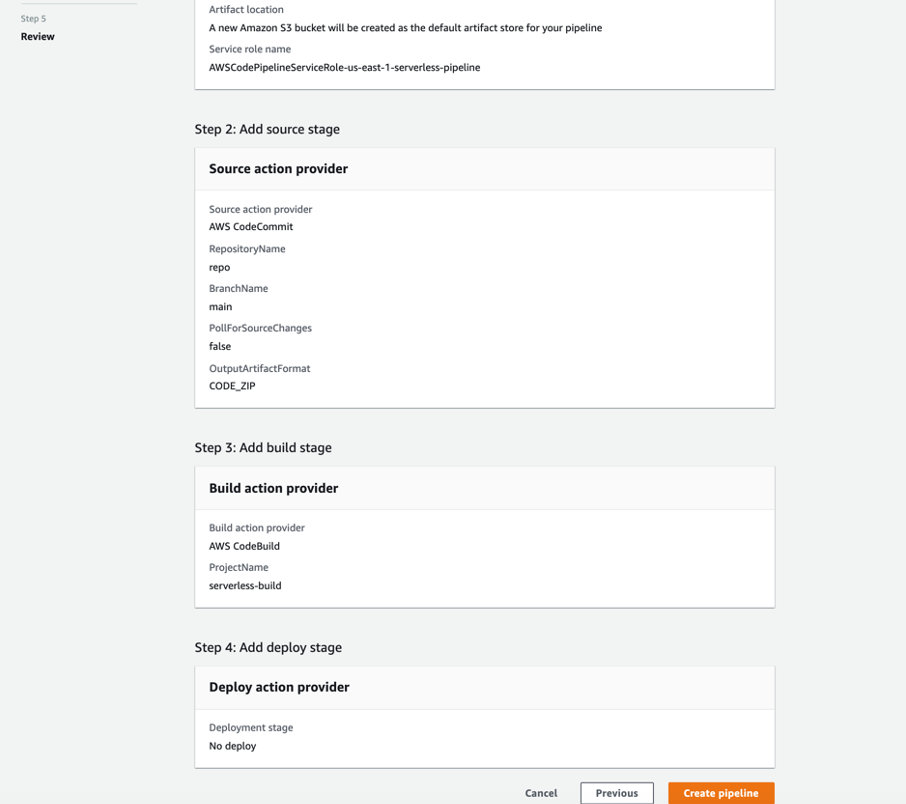Click the CODE_ZIP output artifact format value
Image resolution: width=906 pixels, height=804 pixels.
click(x=232, y=386)
